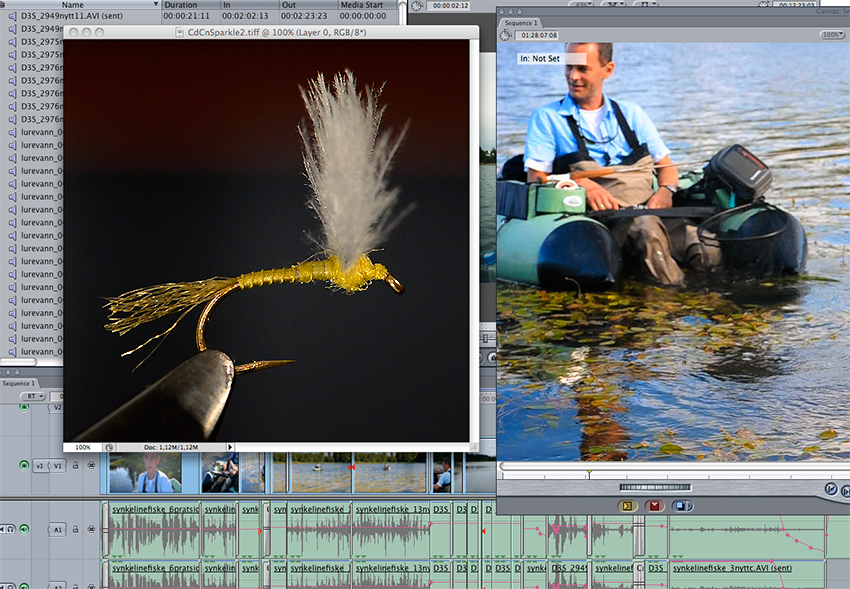
Task: Sort browser by Duration column header
Action: [x=191, y=4]
